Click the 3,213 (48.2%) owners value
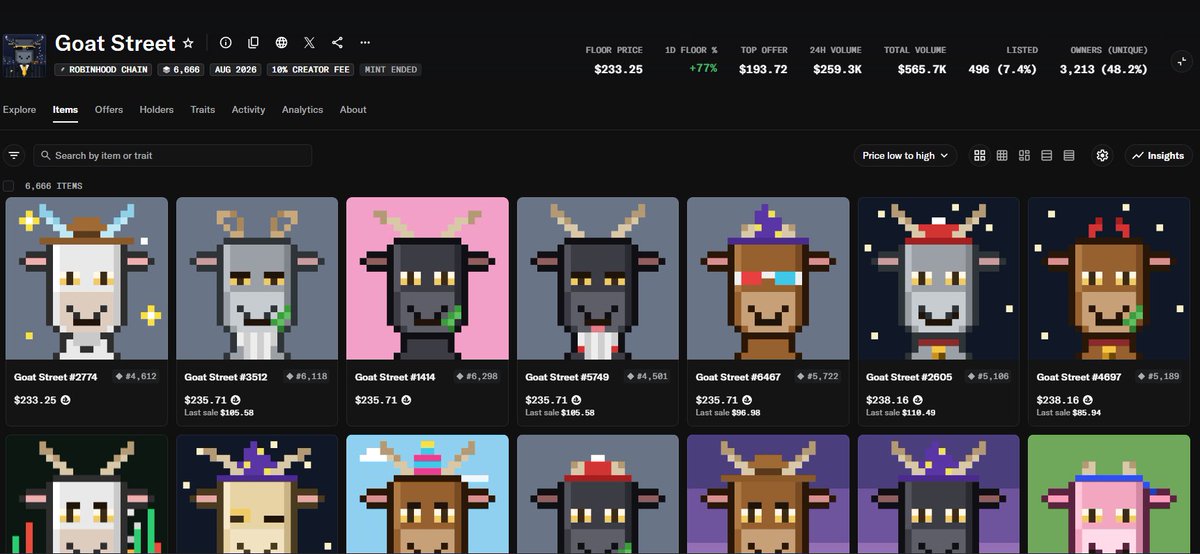This screenshot has height=554, width=1200. (1104, 69)
